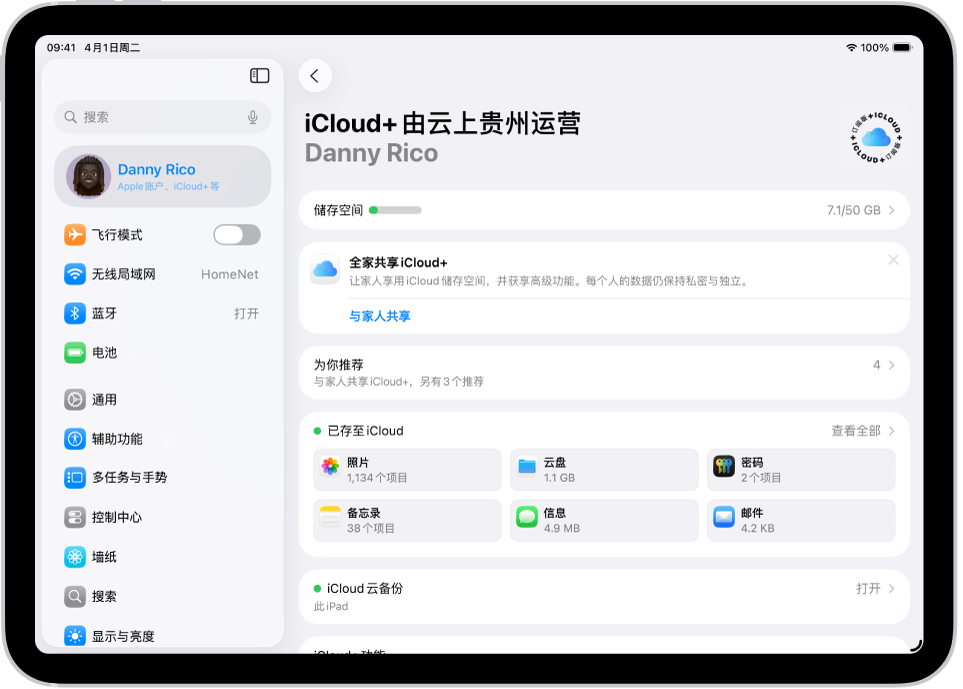963x689 pixels.
Task: Tap the 储存空间 storage usage bar
Action: tap(603, 210)
